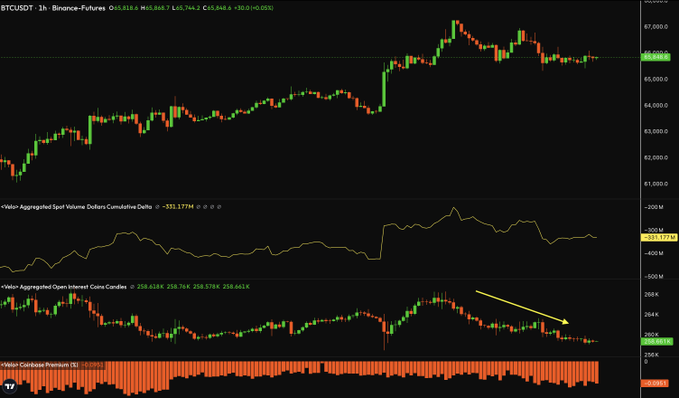
Task: Click the -400M delta axis label
Action: pos(653,253)
